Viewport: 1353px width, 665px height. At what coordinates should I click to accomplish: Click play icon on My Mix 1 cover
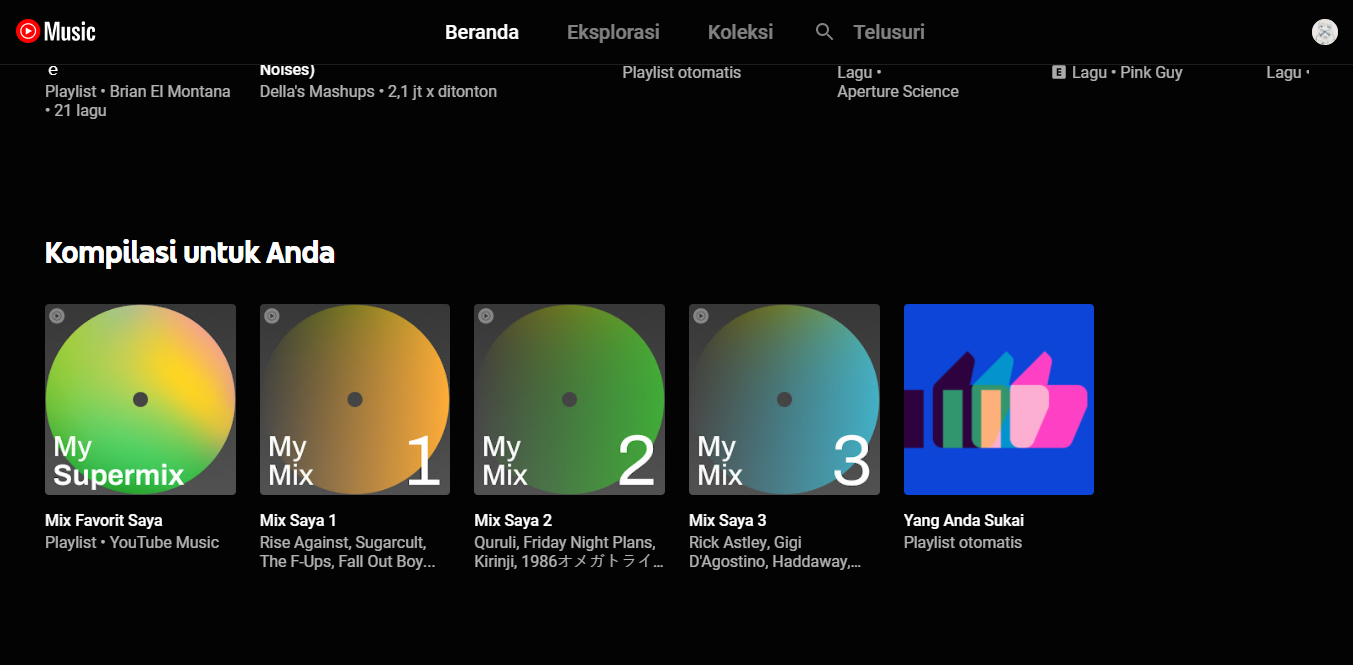pyautogui.click(x=272, y=316)
